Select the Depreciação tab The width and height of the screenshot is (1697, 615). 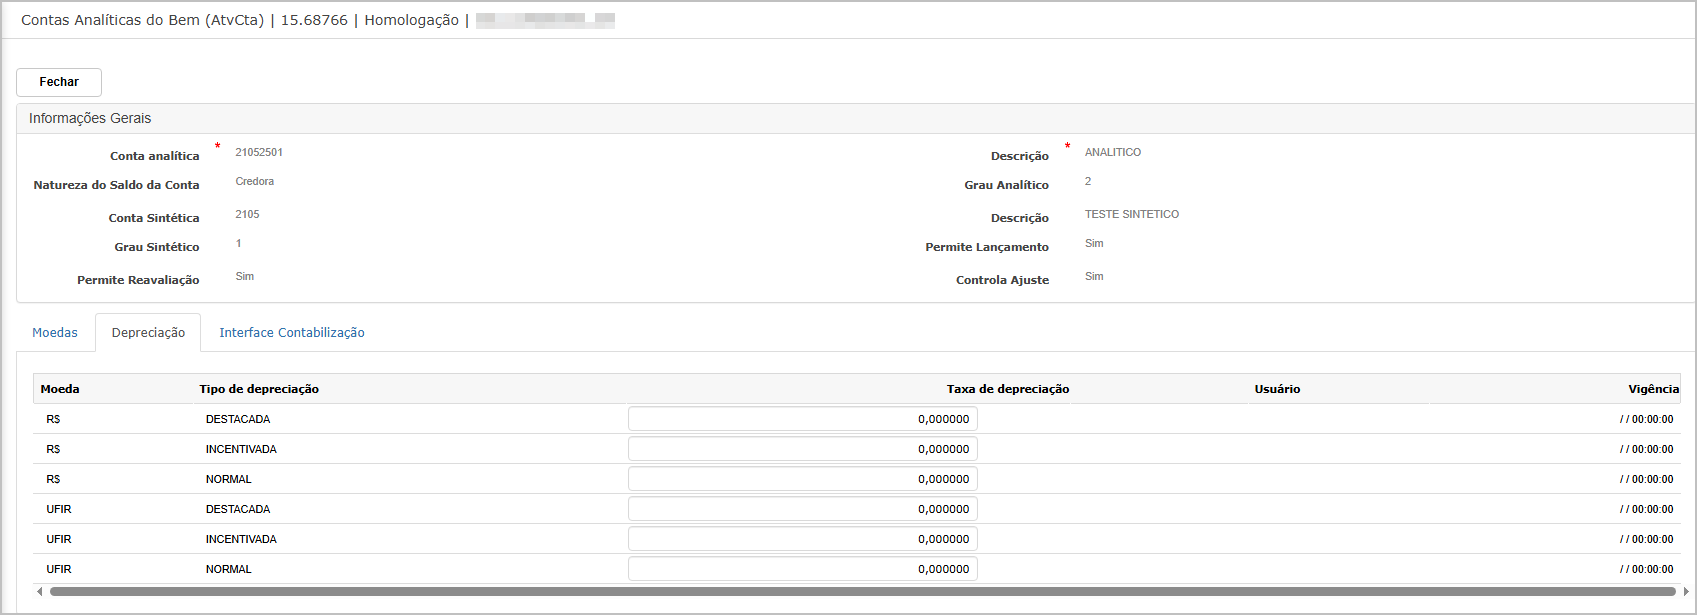[x=148, y=333]
